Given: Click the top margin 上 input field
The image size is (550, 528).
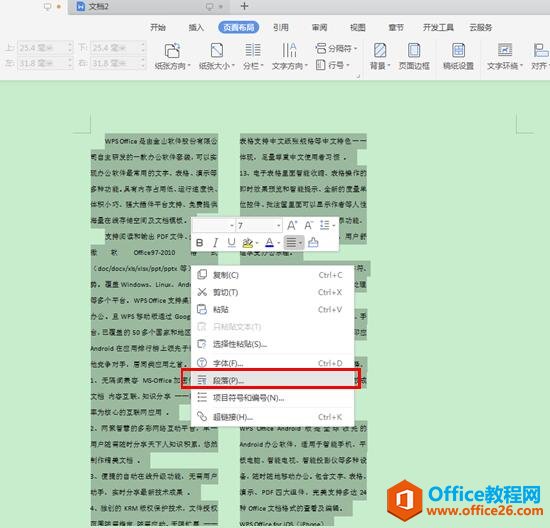Looking at the screenshot, I should (x=45, y=47).
